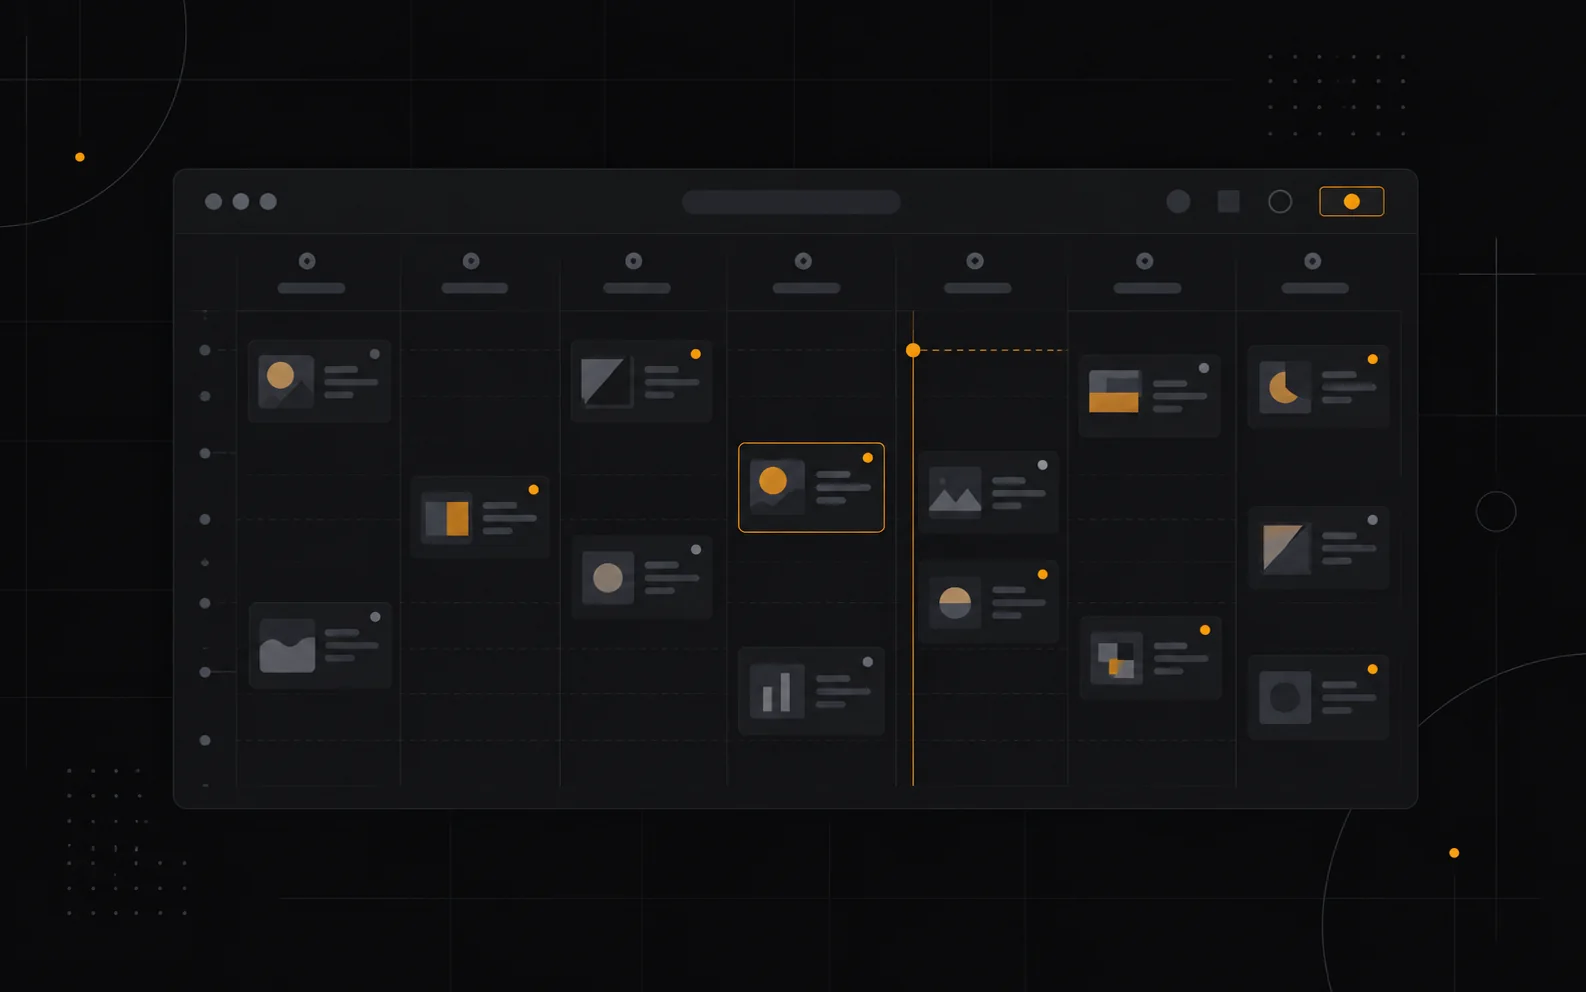Click the thumbnail with orange bottom stripe
1586x992 pixels.
(x=1114, y=391)
